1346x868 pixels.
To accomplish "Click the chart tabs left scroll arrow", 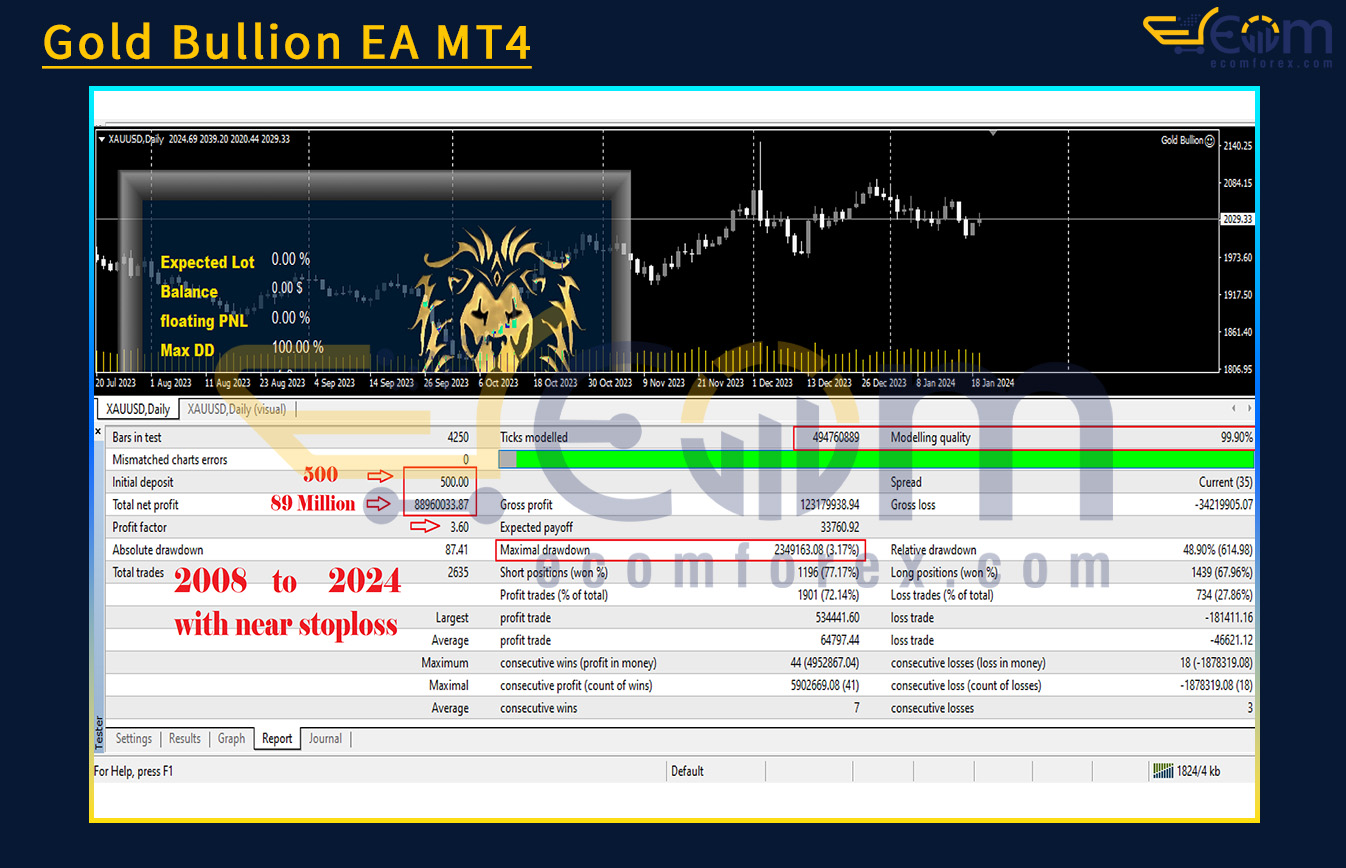I will (1234, 409).
